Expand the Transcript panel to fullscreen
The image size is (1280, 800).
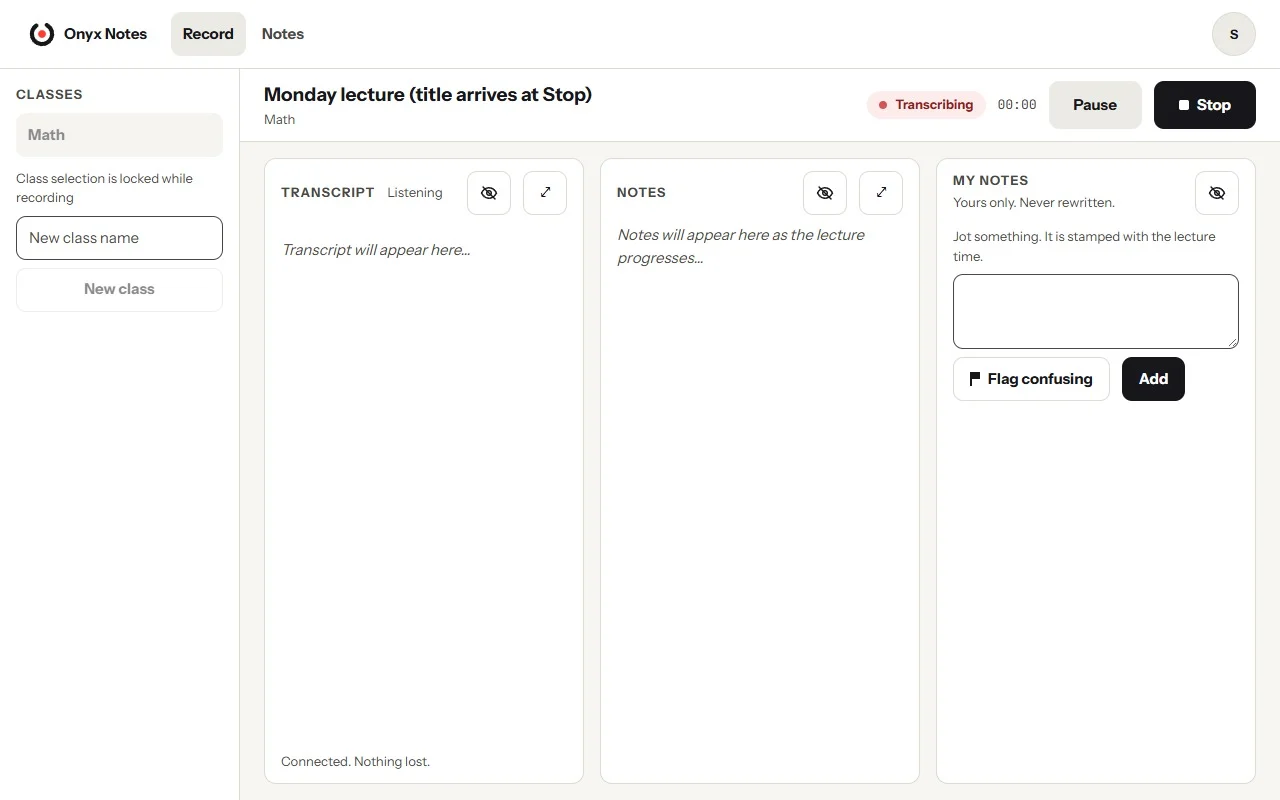point(545,193)
